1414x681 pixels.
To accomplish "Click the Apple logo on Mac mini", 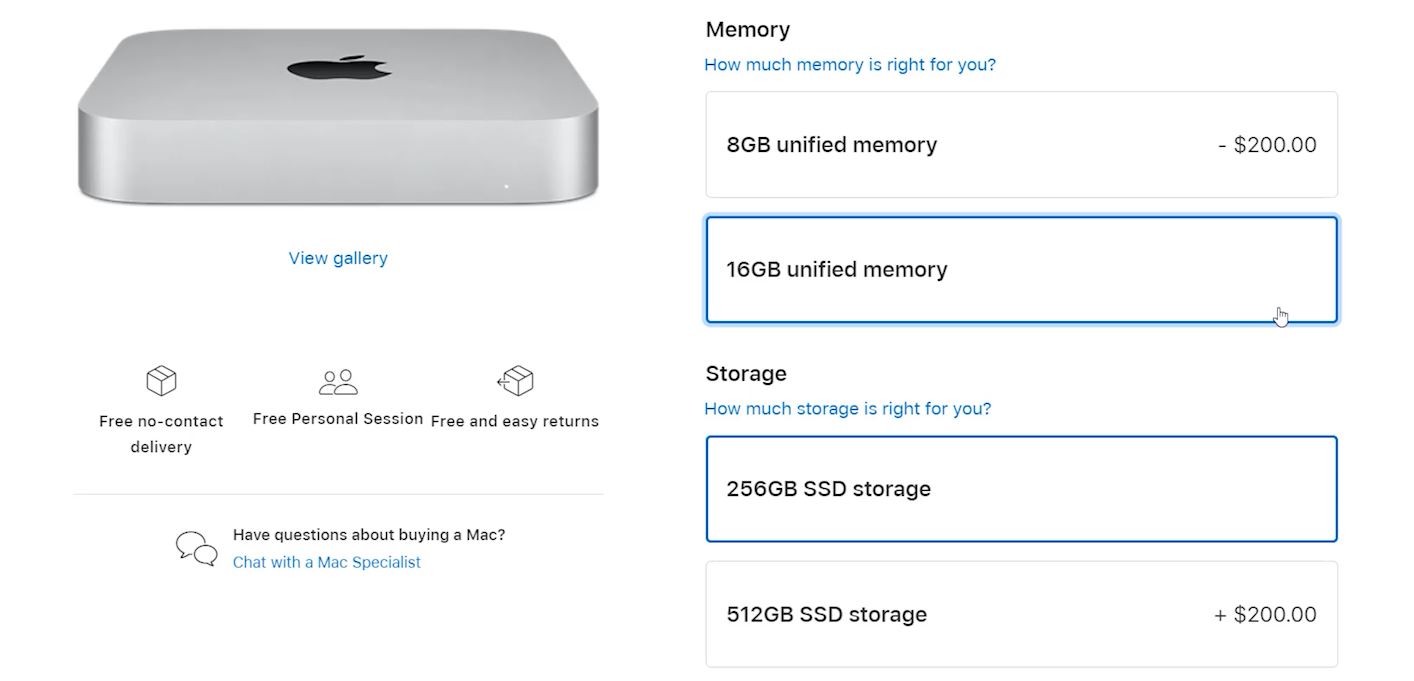I will (338, 68).
